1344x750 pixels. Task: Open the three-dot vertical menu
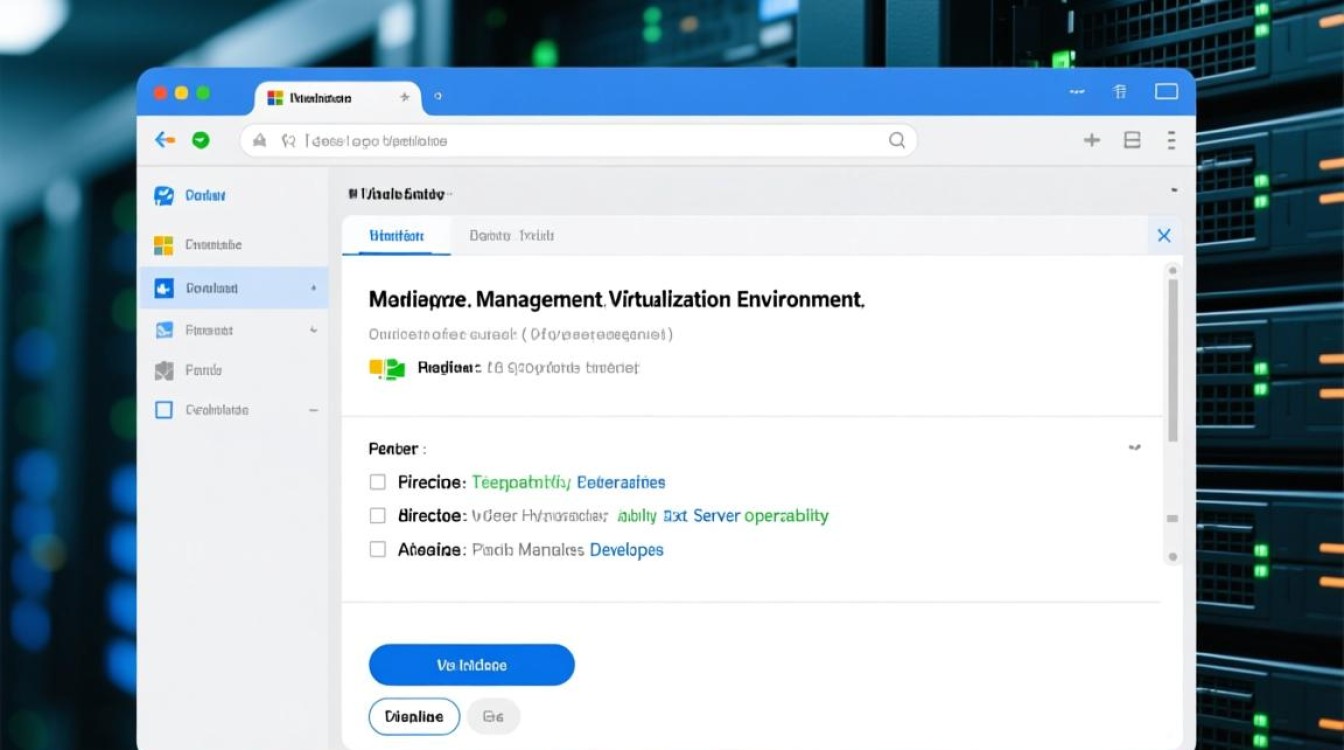coord(1171,141)
